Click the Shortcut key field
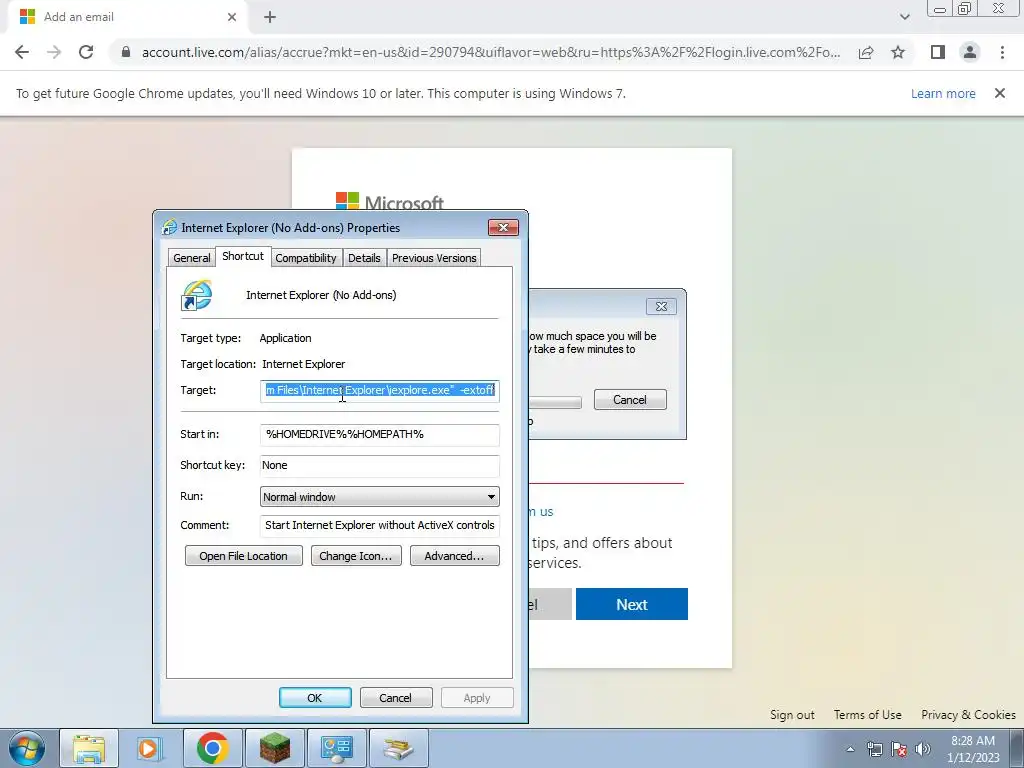Screen dimensions: 1024x768 tap(379, 466)
